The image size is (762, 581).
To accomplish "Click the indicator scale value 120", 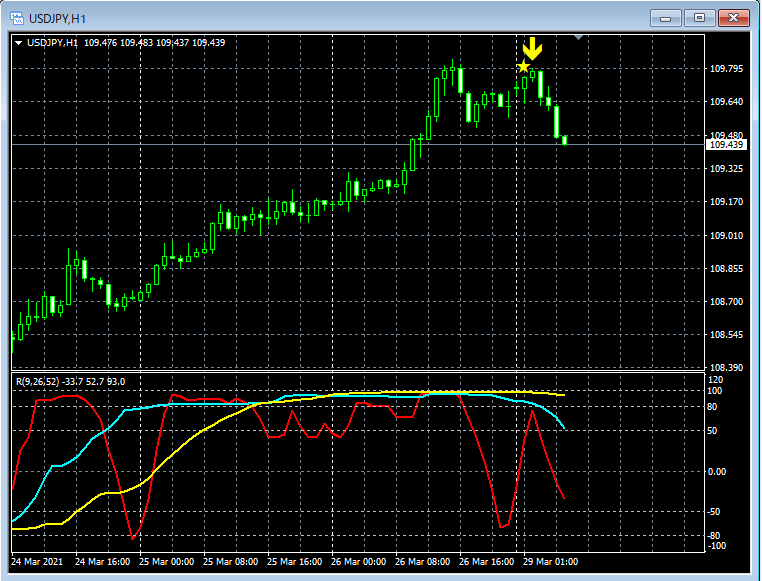I will 716,380.
